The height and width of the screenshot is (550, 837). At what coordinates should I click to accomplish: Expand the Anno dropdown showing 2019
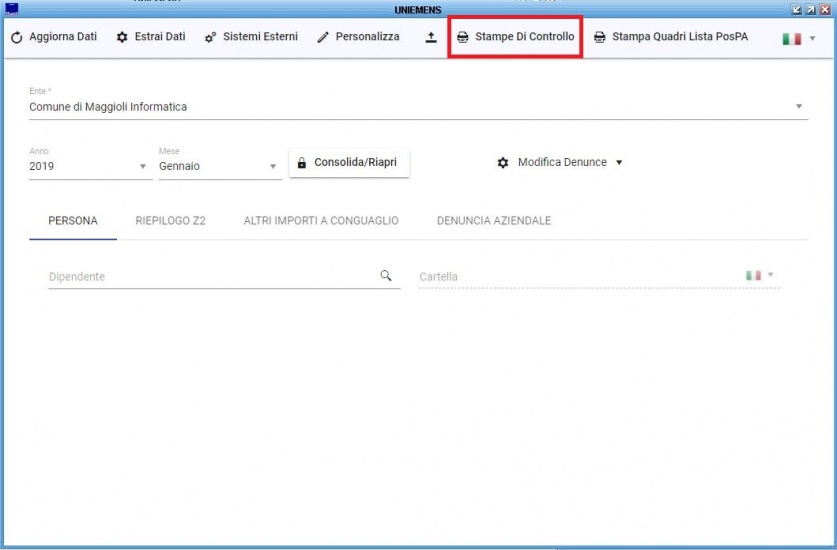pyautogui.click(x=143, y=167)
